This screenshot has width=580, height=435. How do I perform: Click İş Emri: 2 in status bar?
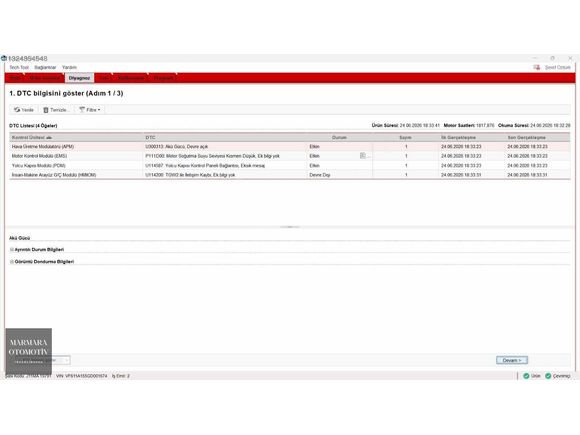pos(121,376)
